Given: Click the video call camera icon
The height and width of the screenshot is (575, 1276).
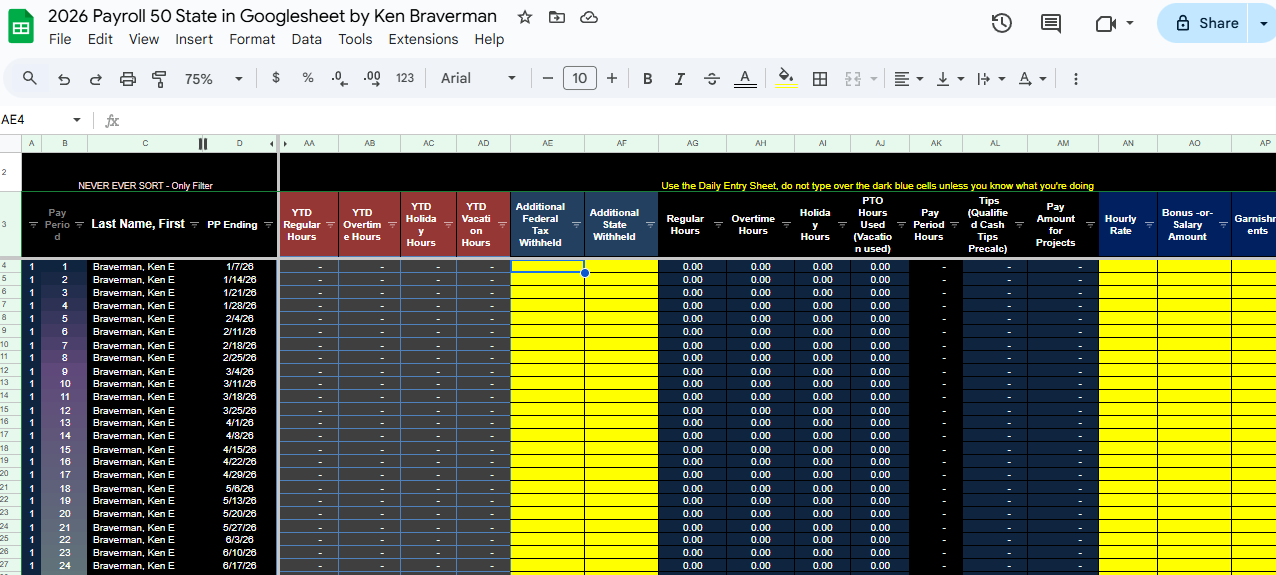Looking at the screenshot, I should point(1105,23).
